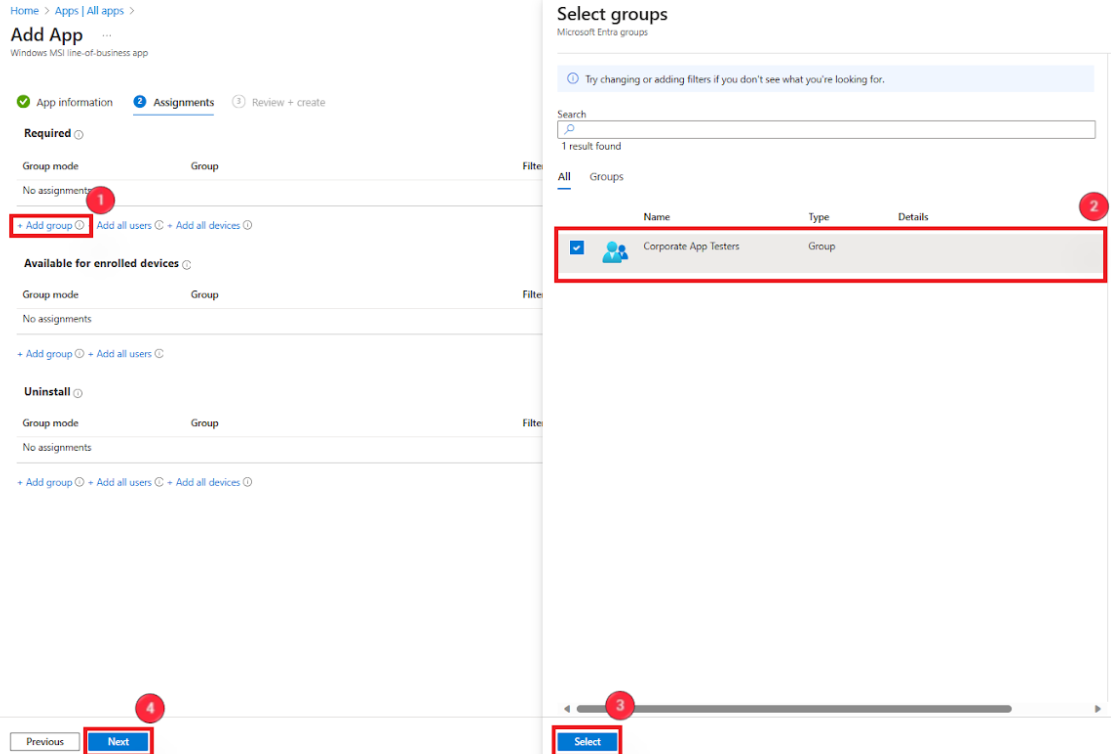Click the Next button
This screenshot has height=754, width=1111.
(x=118, y=742)
